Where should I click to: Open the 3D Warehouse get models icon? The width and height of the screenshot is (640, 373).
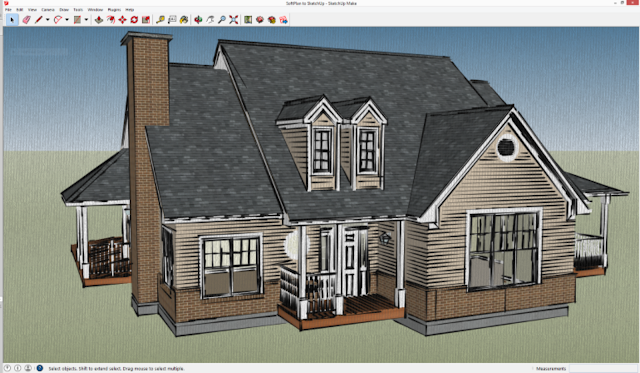(260, 20)
